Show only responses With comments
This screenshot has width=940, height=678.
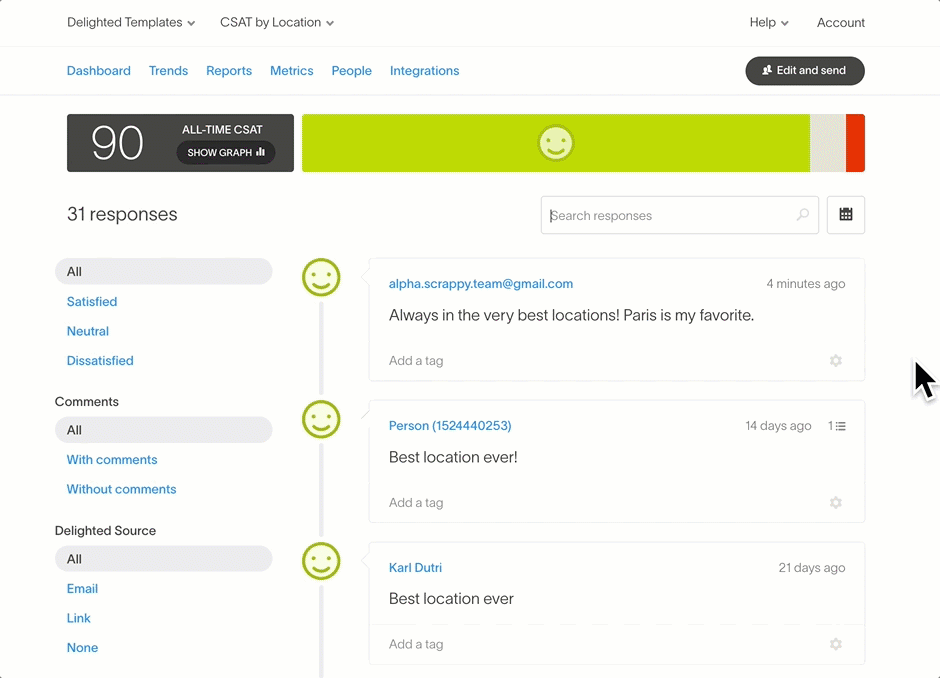tap(112, 460)
